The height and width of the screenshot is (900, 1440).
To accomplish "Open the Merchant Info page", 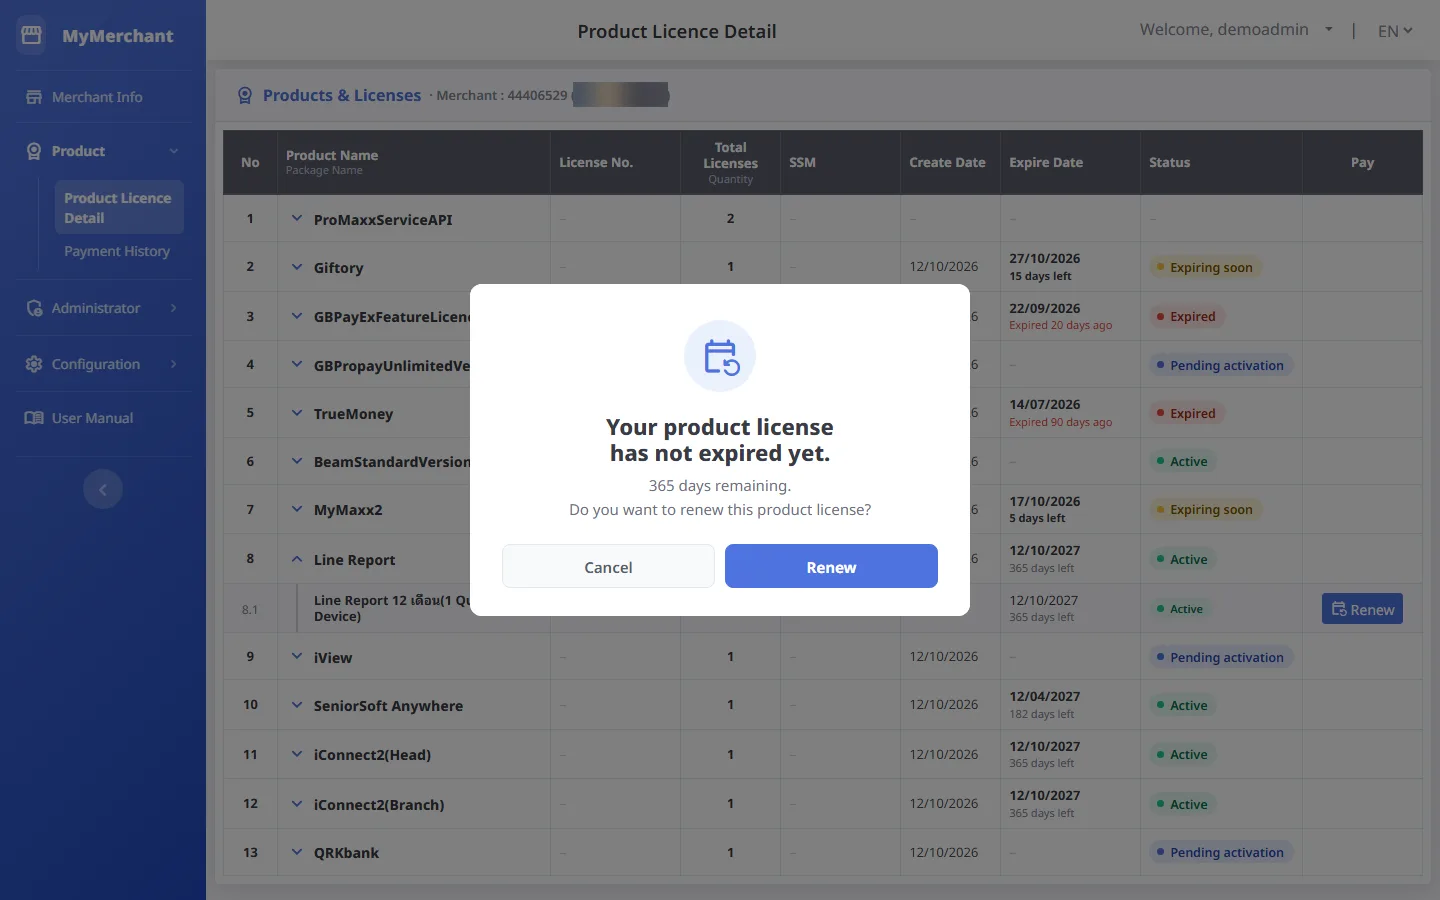I will pos(97,97).
